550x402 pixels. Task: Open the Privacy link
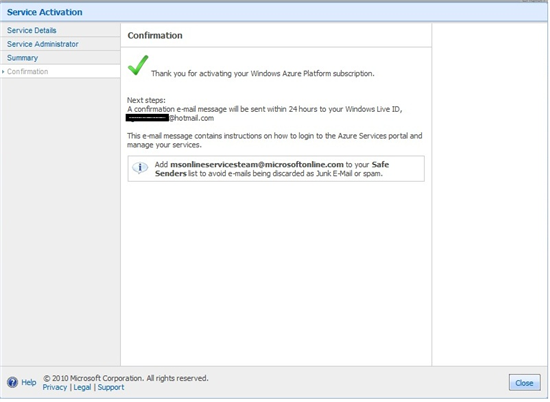(55, 387)
